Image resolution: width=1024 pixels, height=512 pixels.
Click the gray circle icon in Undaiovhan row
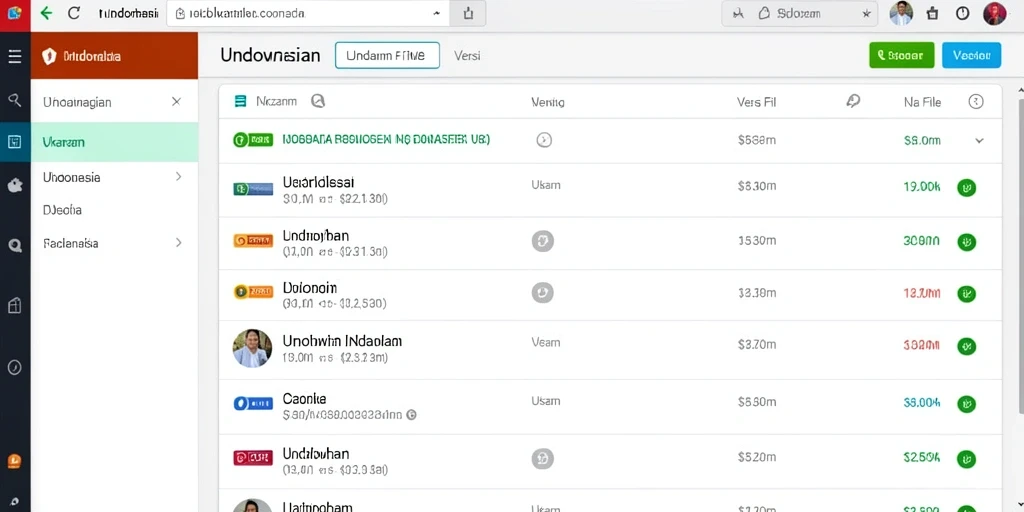[x=543, y=458]
